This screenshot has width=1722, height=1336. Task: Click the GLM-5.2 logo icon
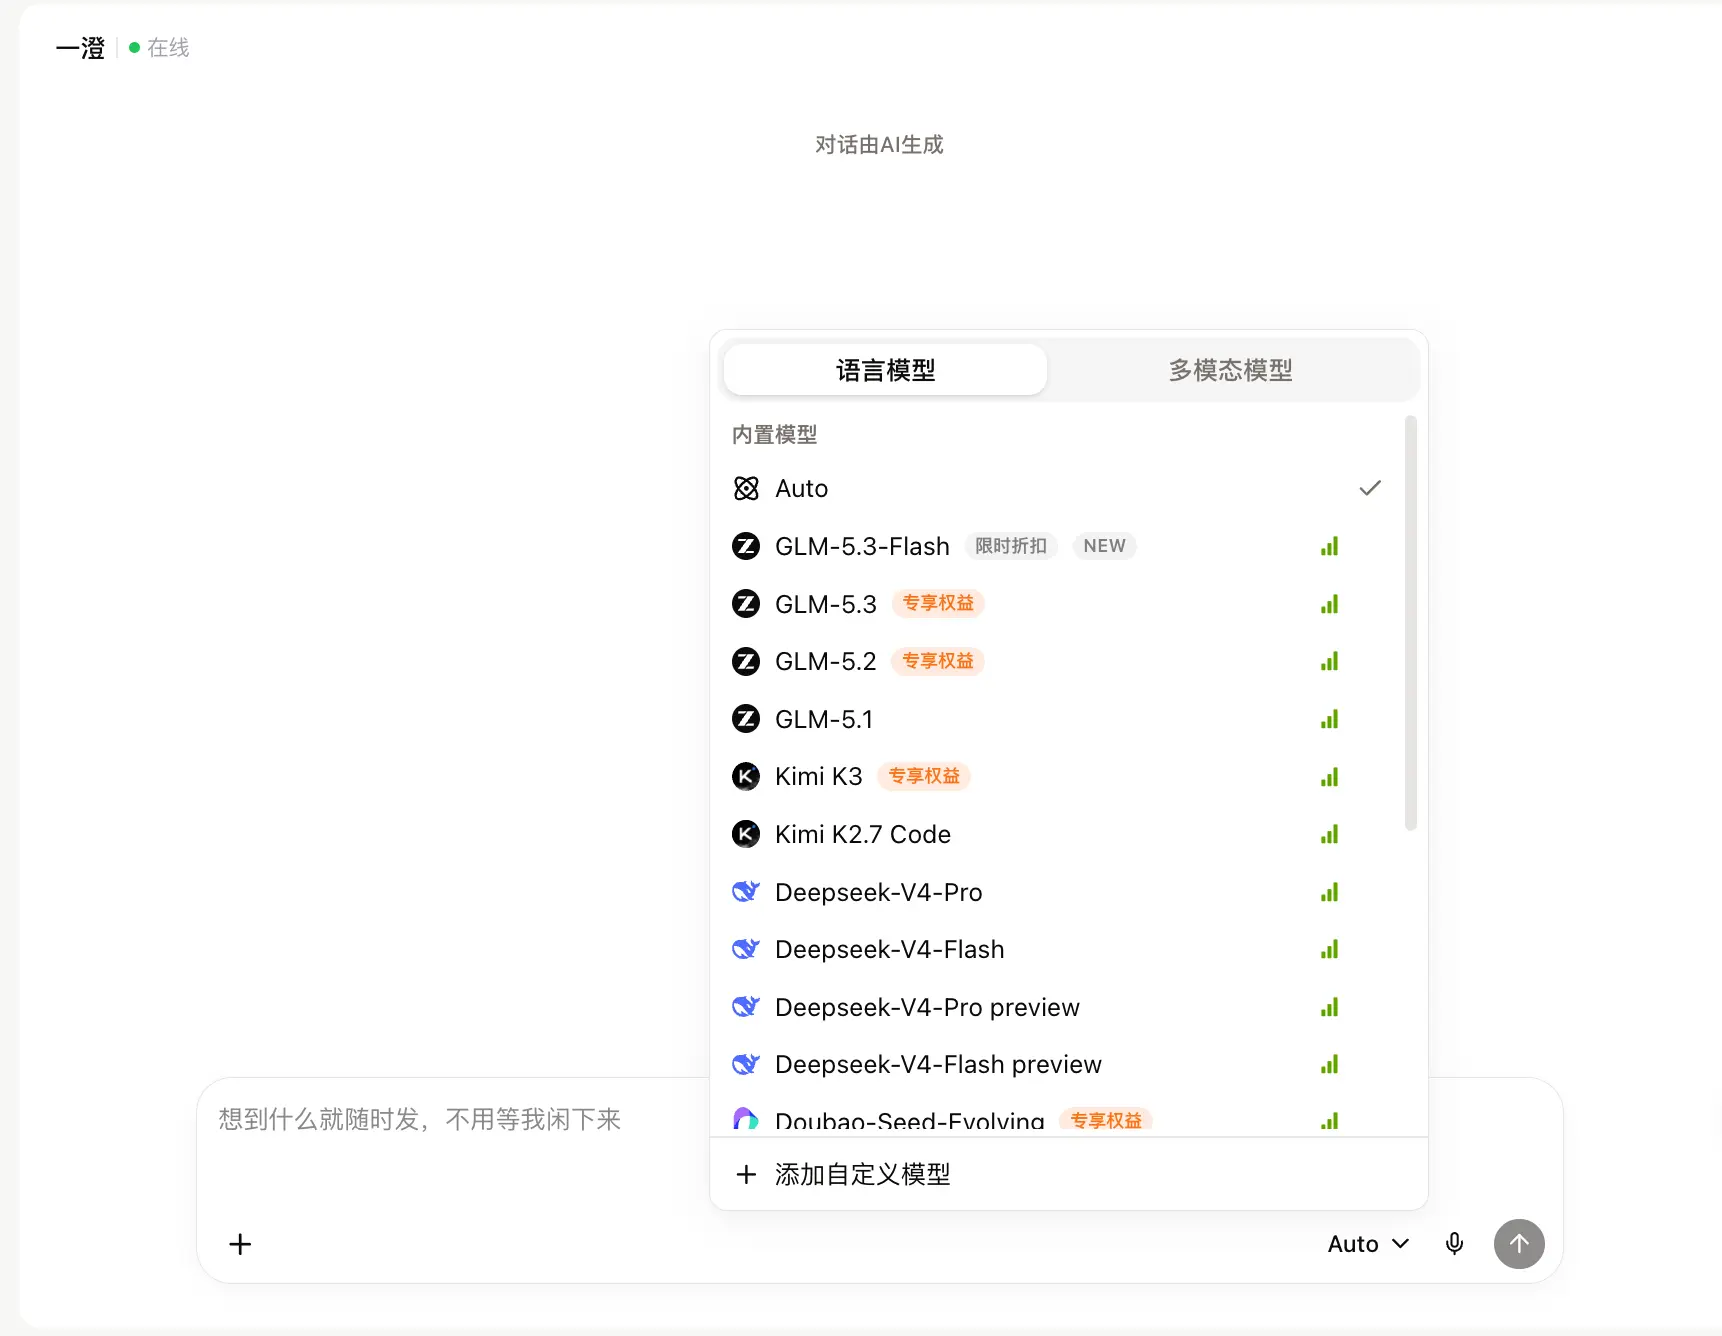tap(746, 661)
